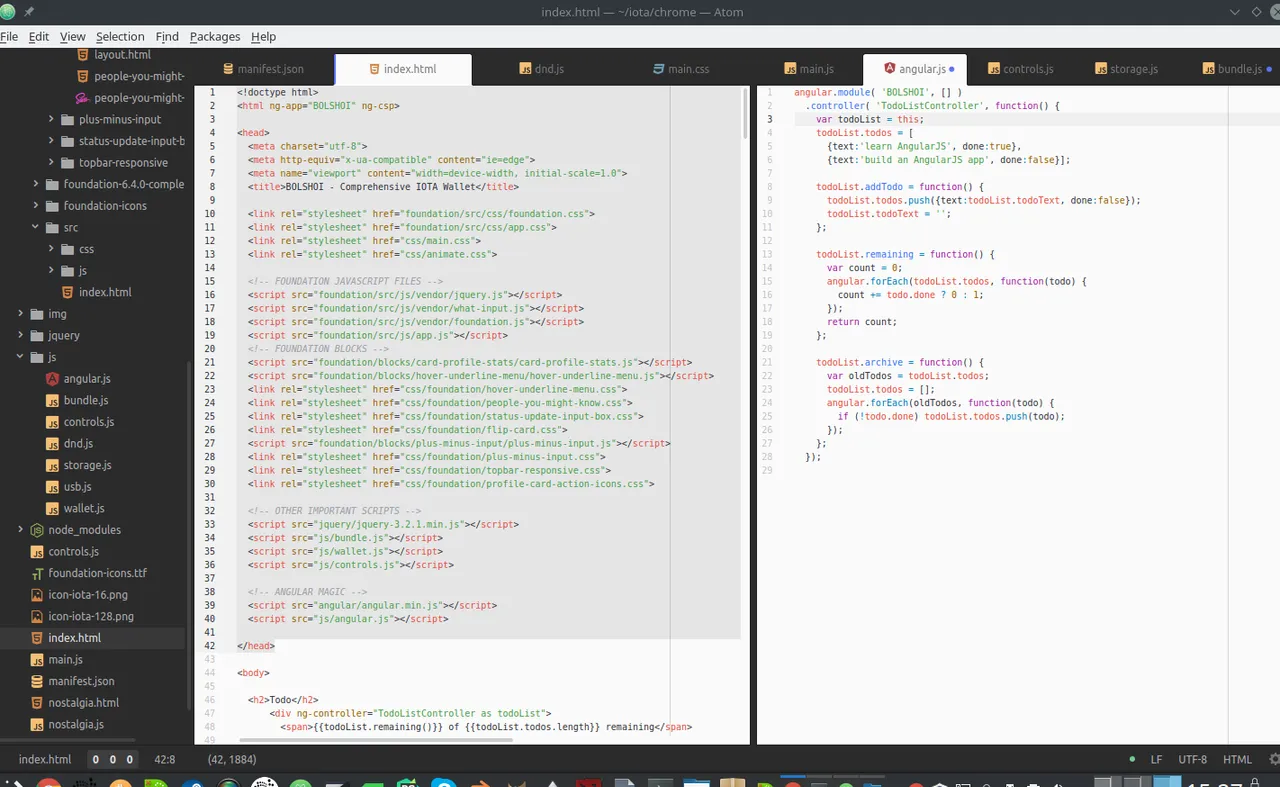Click index.html file name in status bar
Image resolution: width=1280 pixels, height=787 pixels.
click(x=45, y=760)
